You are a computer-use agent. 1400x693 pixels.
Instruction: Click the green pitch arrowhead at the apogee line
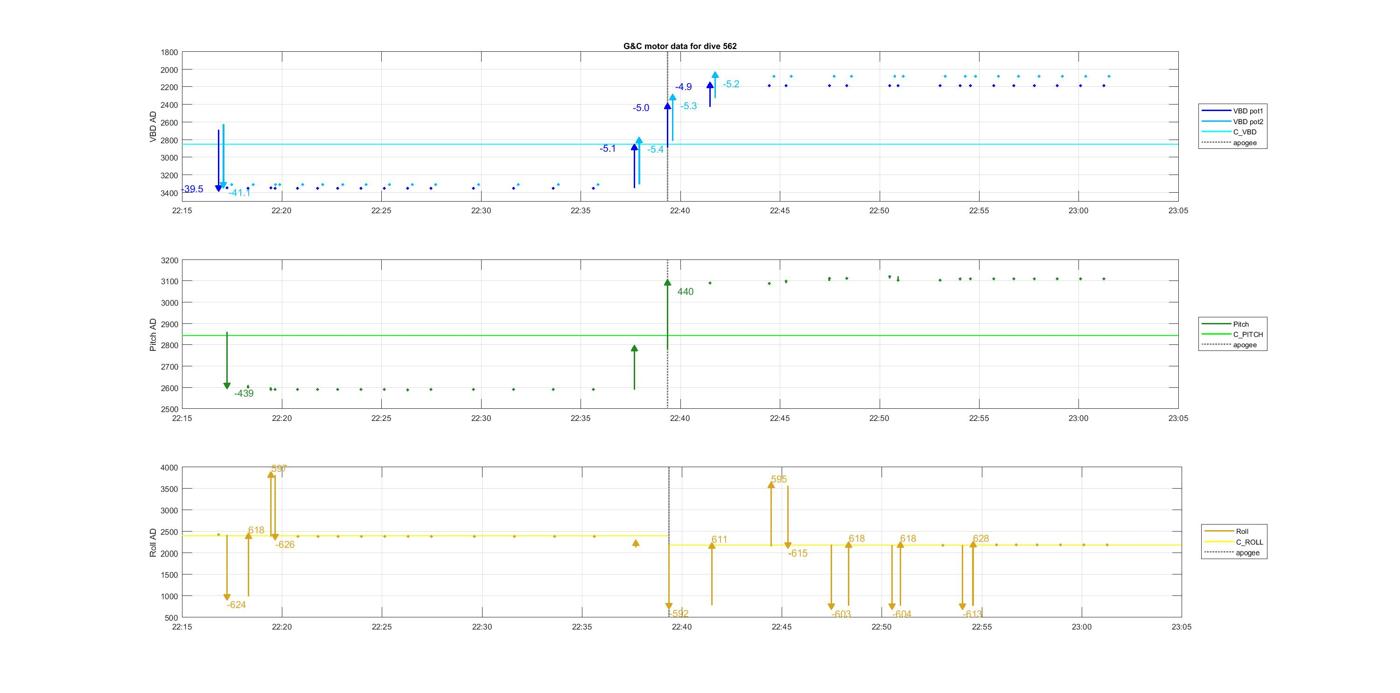[x=667, y=283]
